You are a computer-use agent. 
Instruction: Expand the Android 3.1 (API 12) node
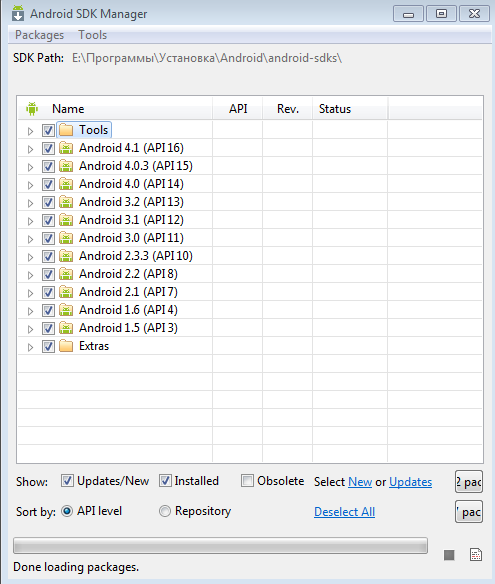click(x=31, y=221)
